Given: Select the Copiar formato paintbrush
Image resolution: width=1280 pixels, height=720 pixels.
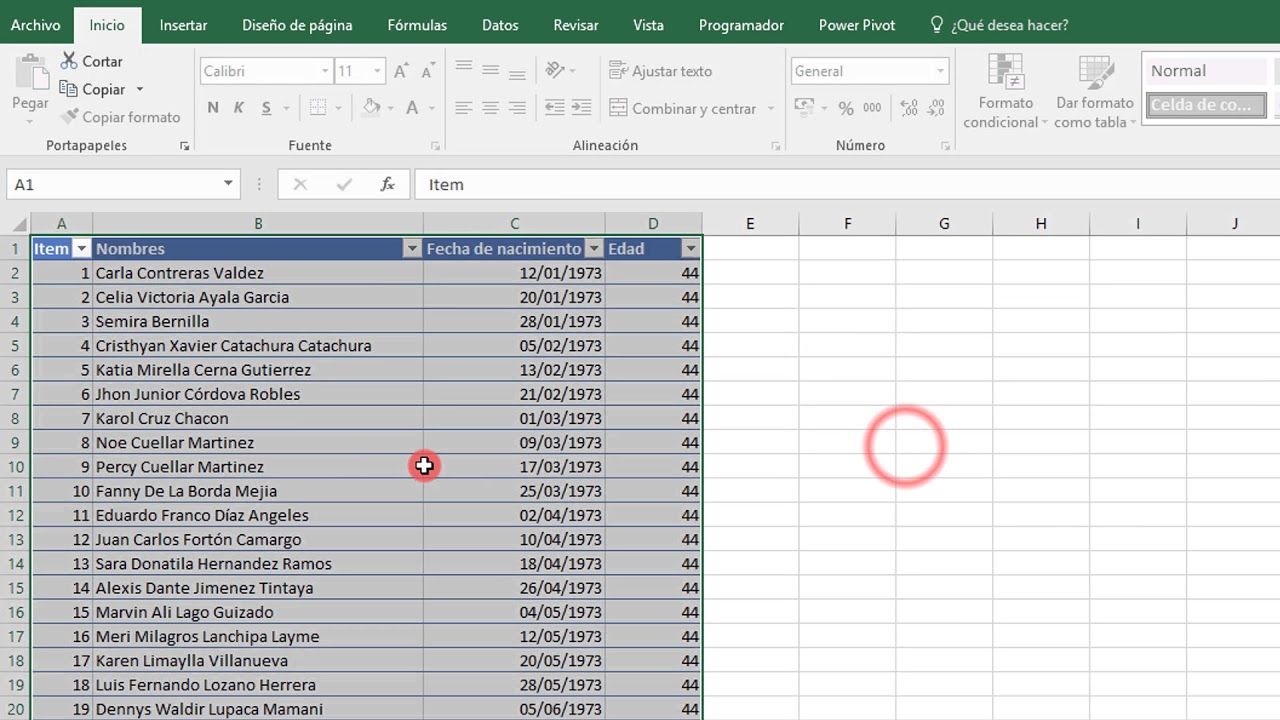Looking at the screenshot, I should pyautogui.click(x=120, y=117).
